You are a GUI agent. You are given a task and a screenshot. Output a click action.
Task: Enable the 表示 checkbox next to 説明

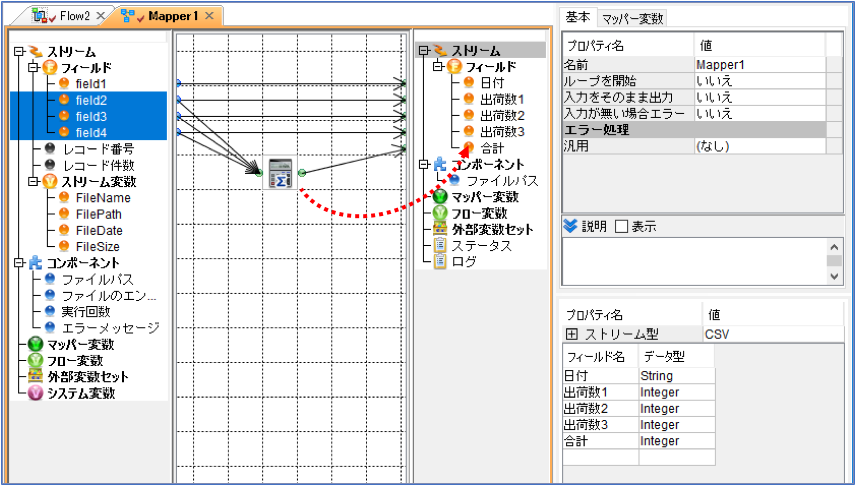(622, 227)
